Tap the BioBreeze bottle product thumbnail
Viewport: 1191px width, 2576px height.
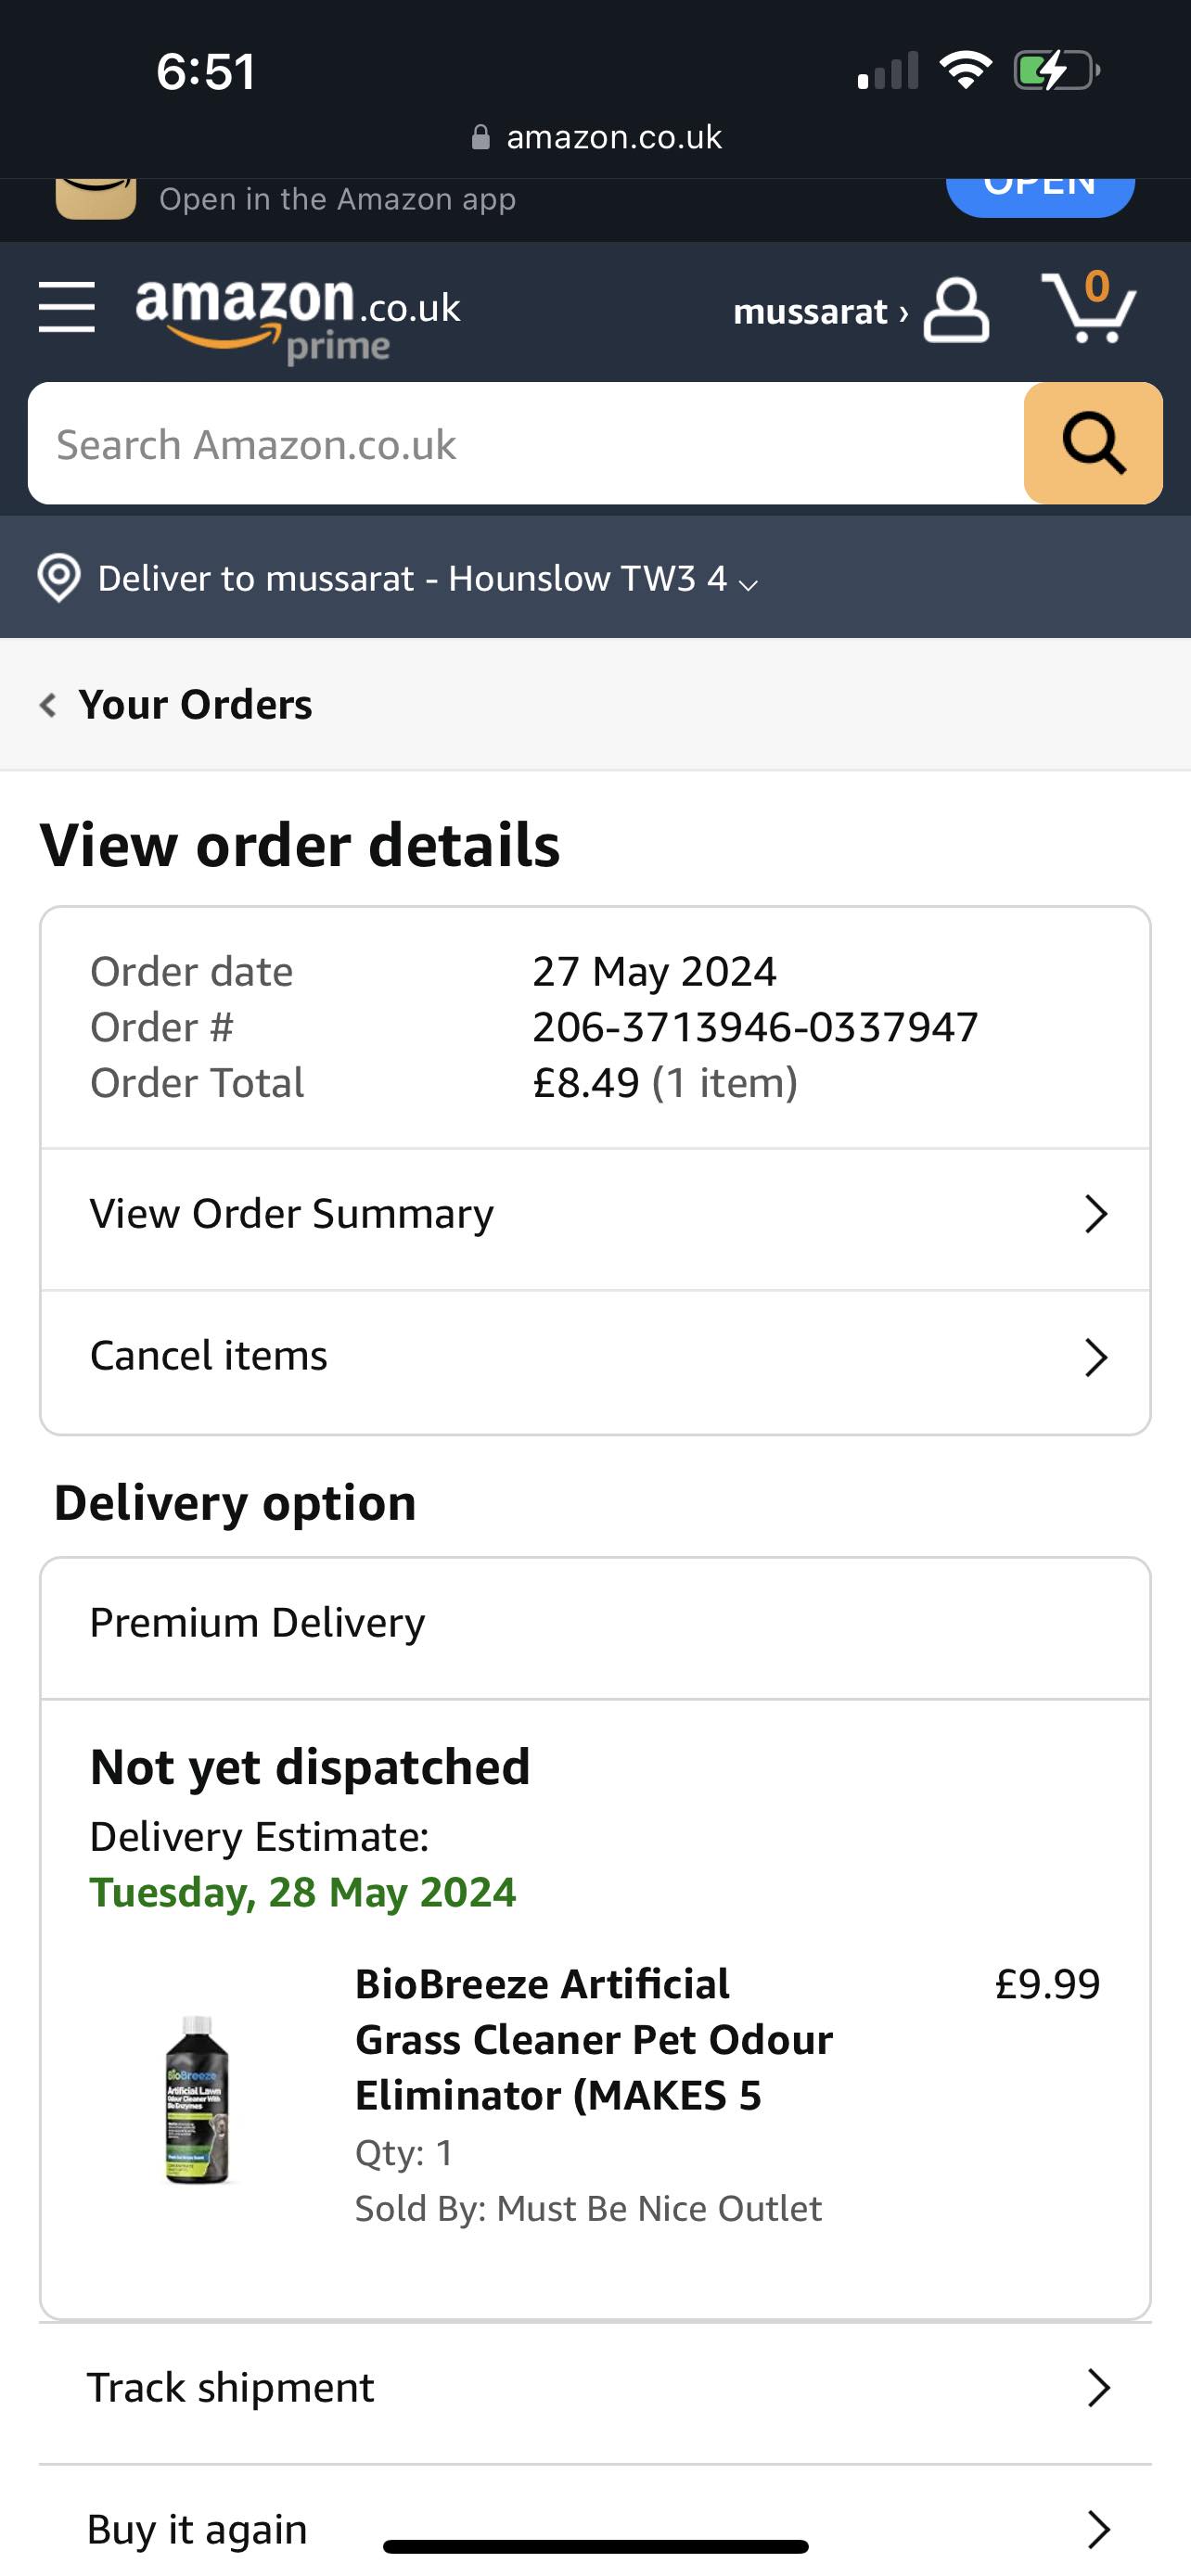click(x=196, y=2099)
